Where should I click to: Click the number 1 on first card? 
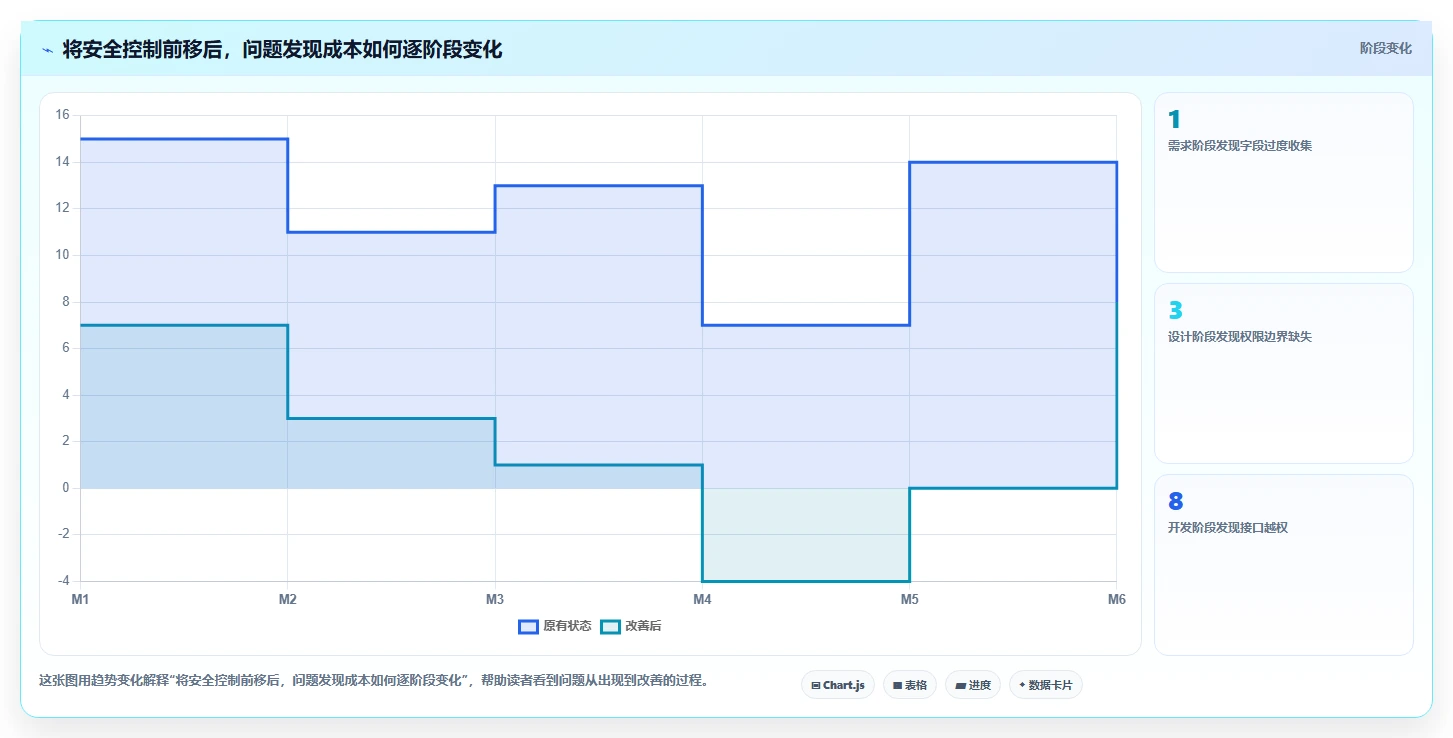point(1174,119)
